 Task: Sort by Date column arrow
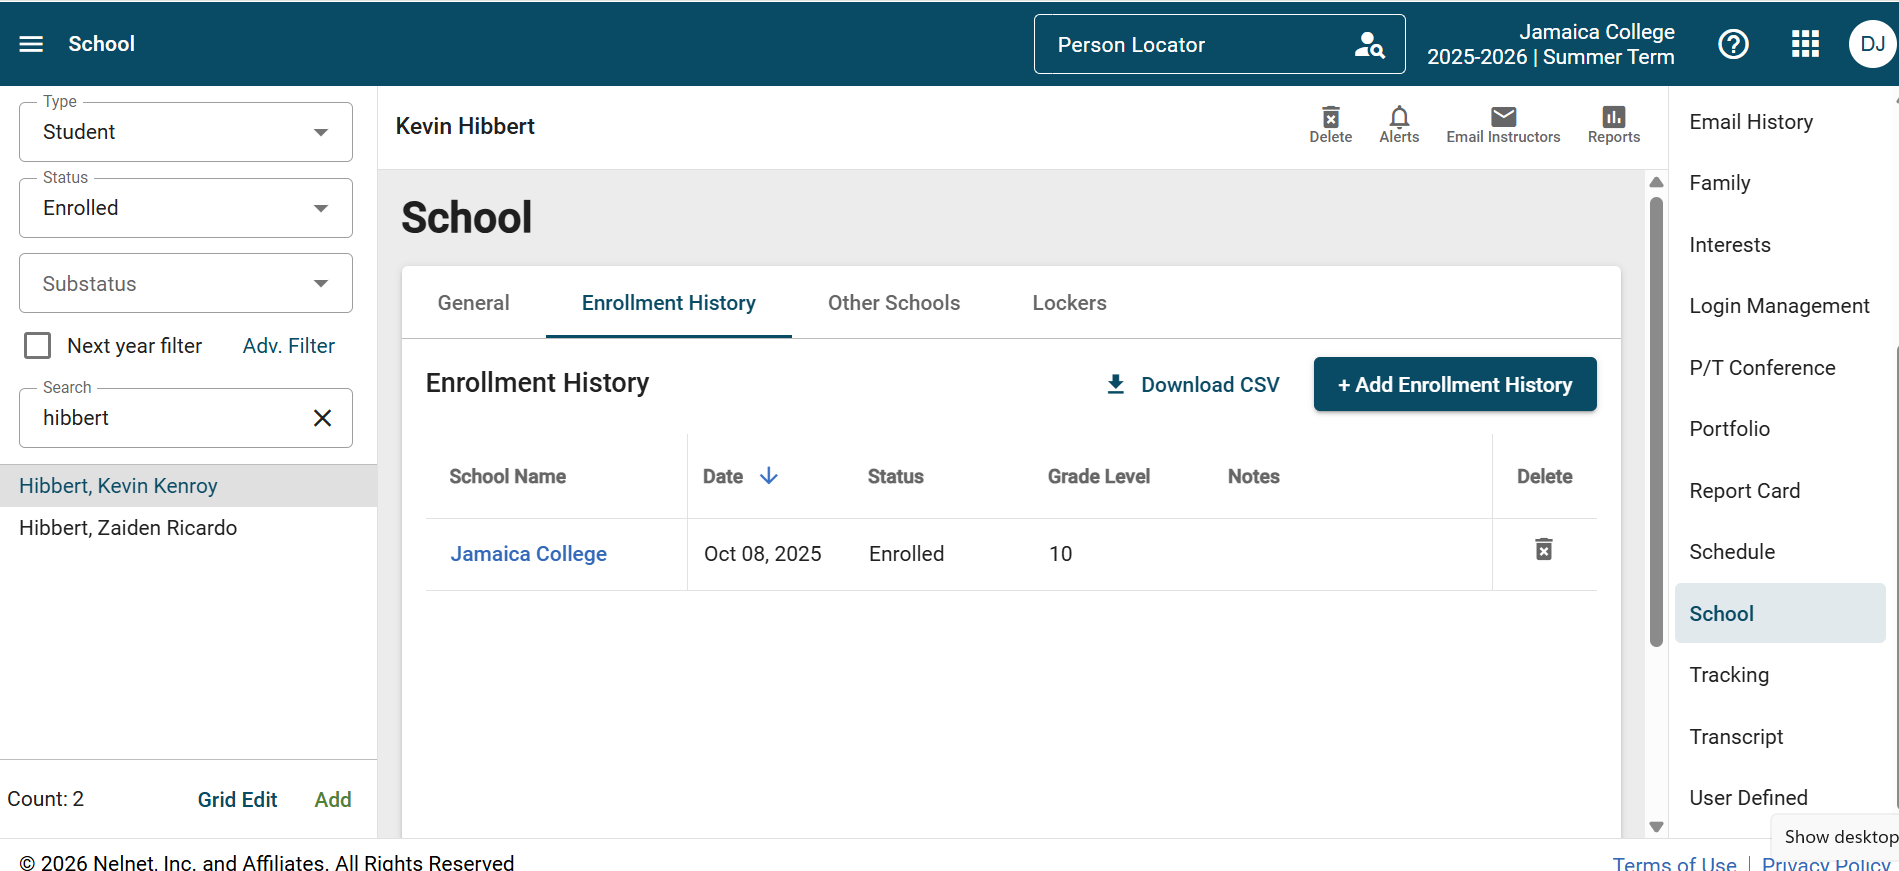click(x=769, y=476)
